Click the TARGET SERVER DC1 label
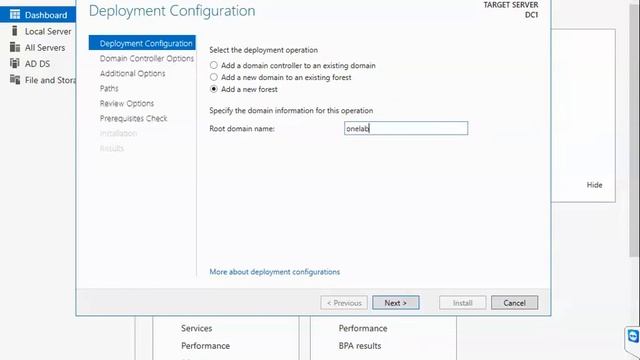The height and width of the screenshot is (360, 640). [x=511, y=10]
